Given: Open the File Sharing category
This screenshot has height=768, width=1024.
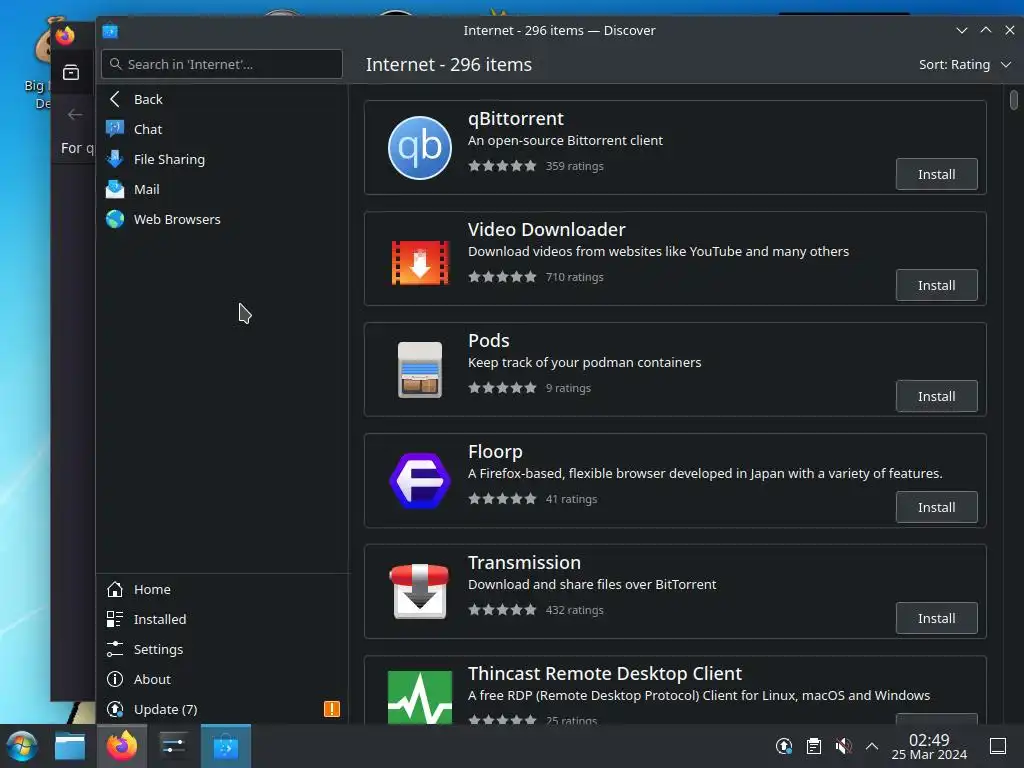Looking at the screenshot, I should tap(222, 159).
